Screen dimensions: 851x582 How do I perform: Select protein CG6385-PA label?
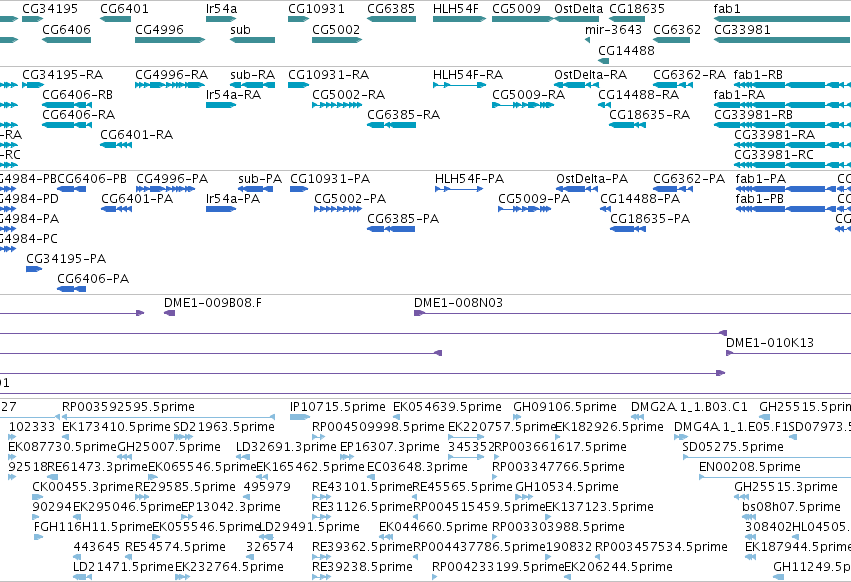point(403,219)
